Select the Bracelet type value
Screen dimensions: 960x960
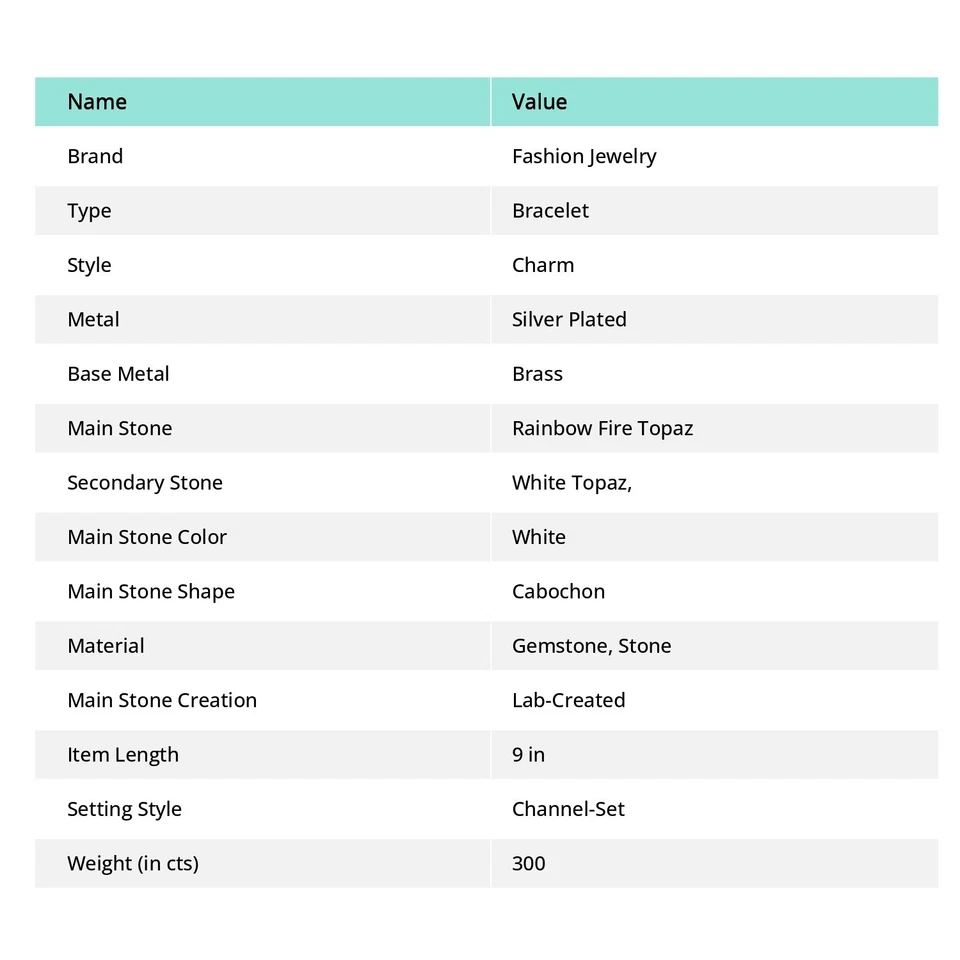tap(550, 211)
